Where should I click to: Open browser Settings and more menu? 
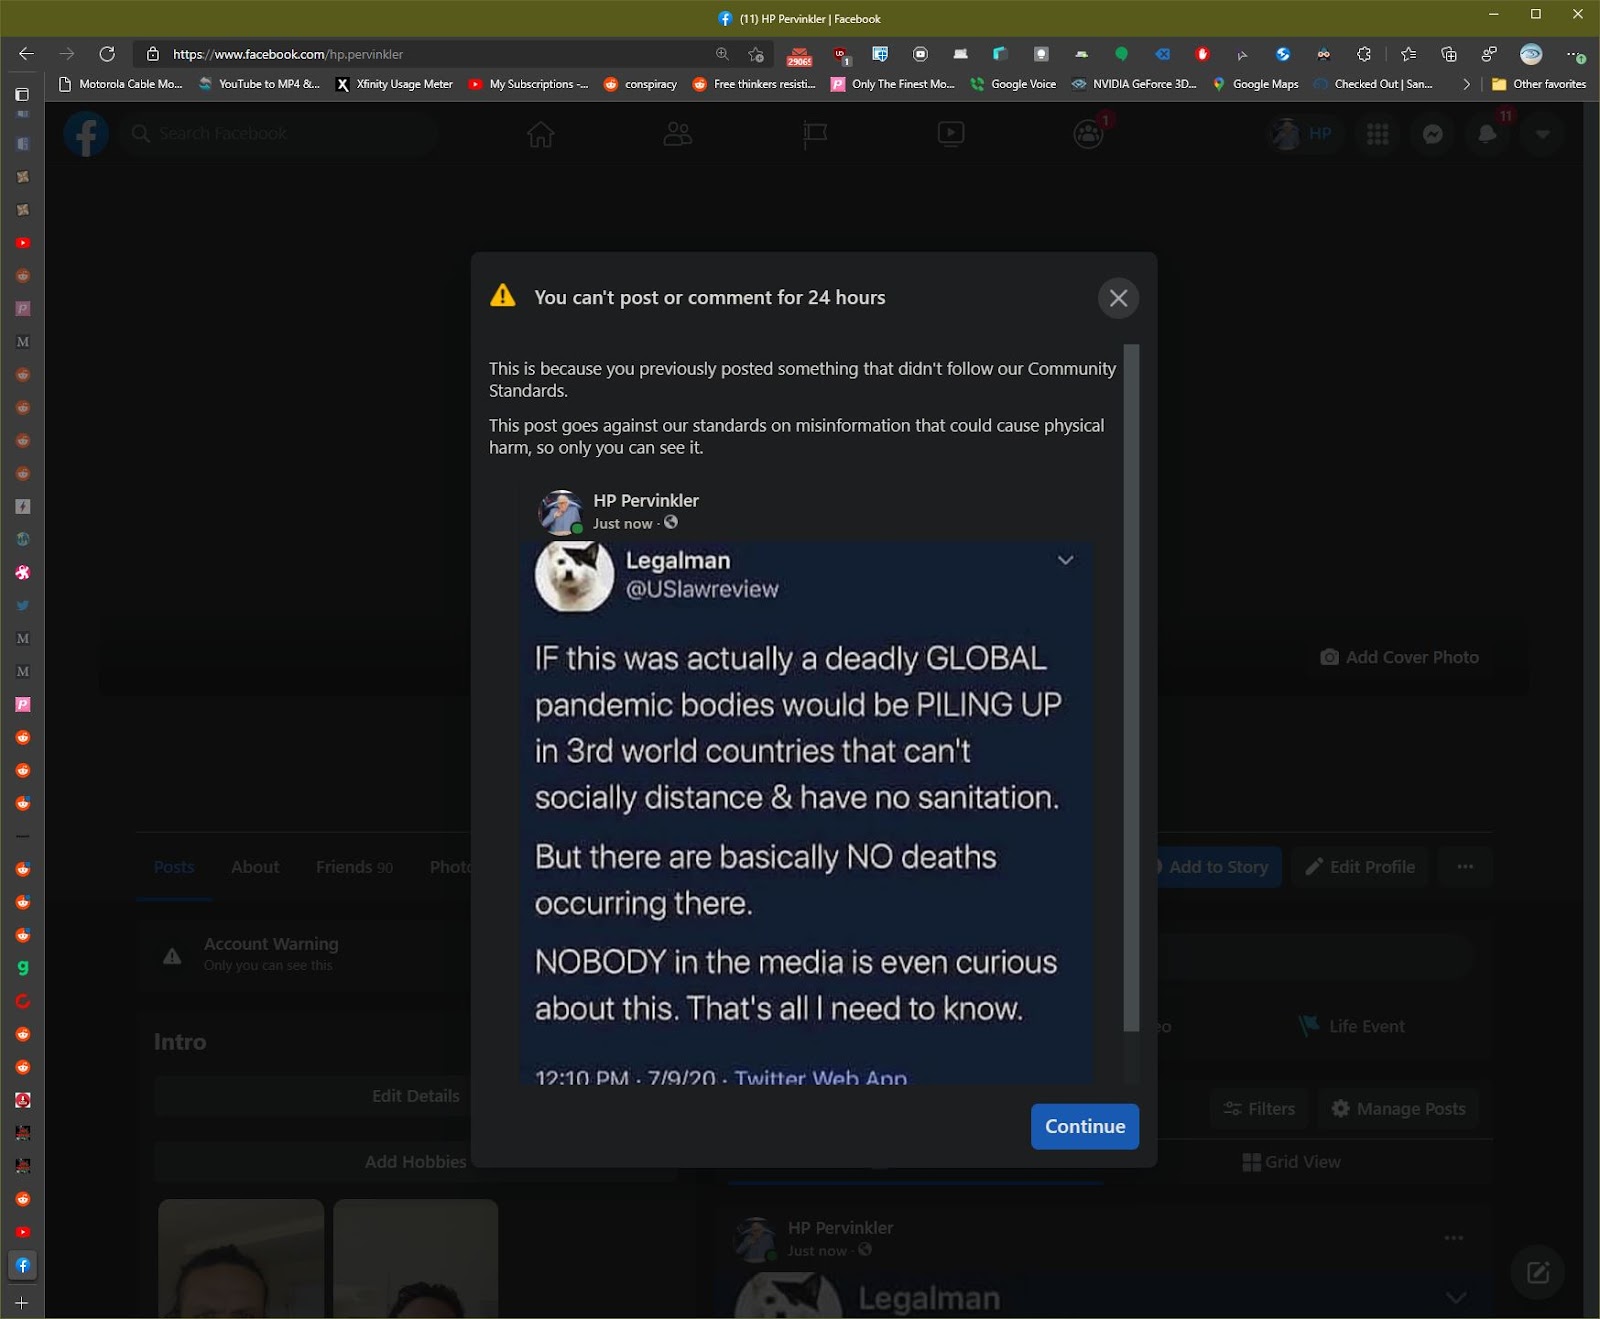pos(1574,54)
